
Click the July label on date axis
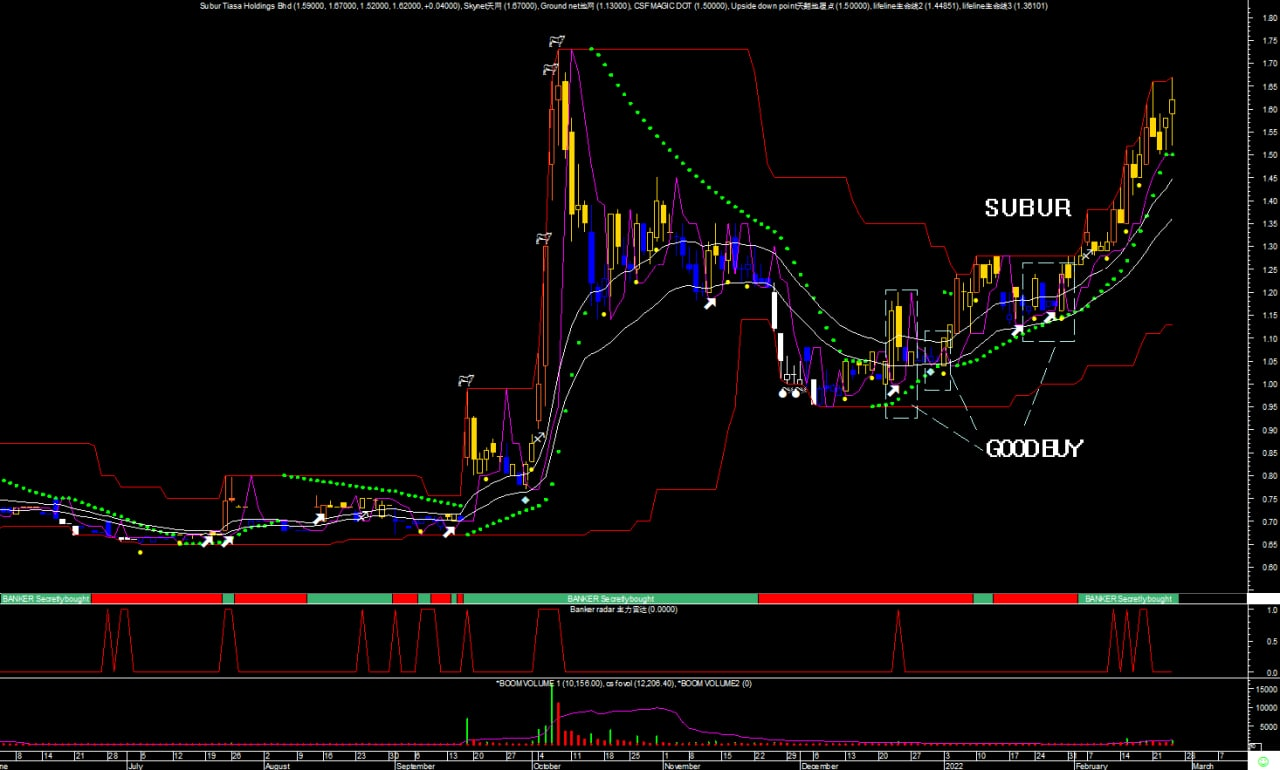(x=137, y=765)
